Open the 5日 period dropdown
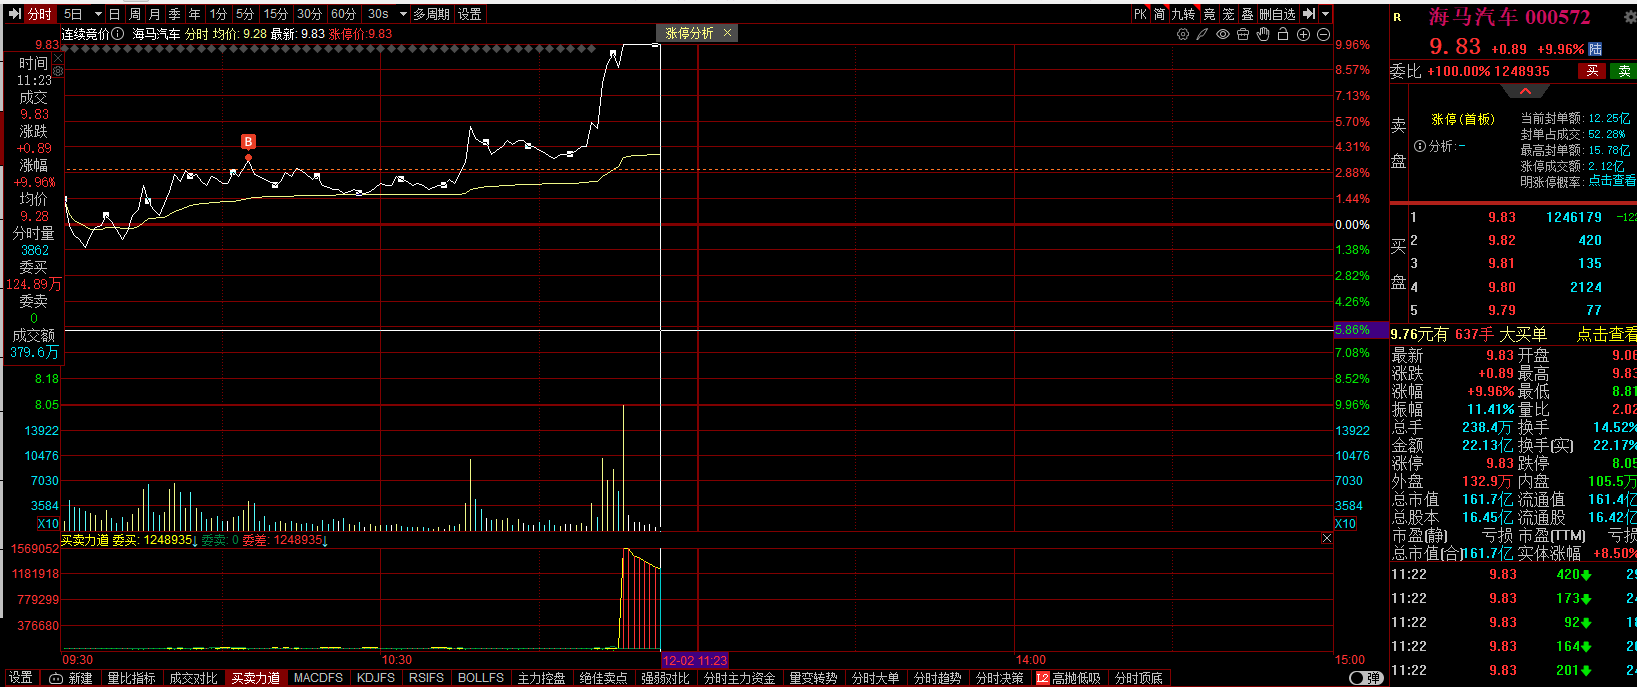 pos(98,14)
